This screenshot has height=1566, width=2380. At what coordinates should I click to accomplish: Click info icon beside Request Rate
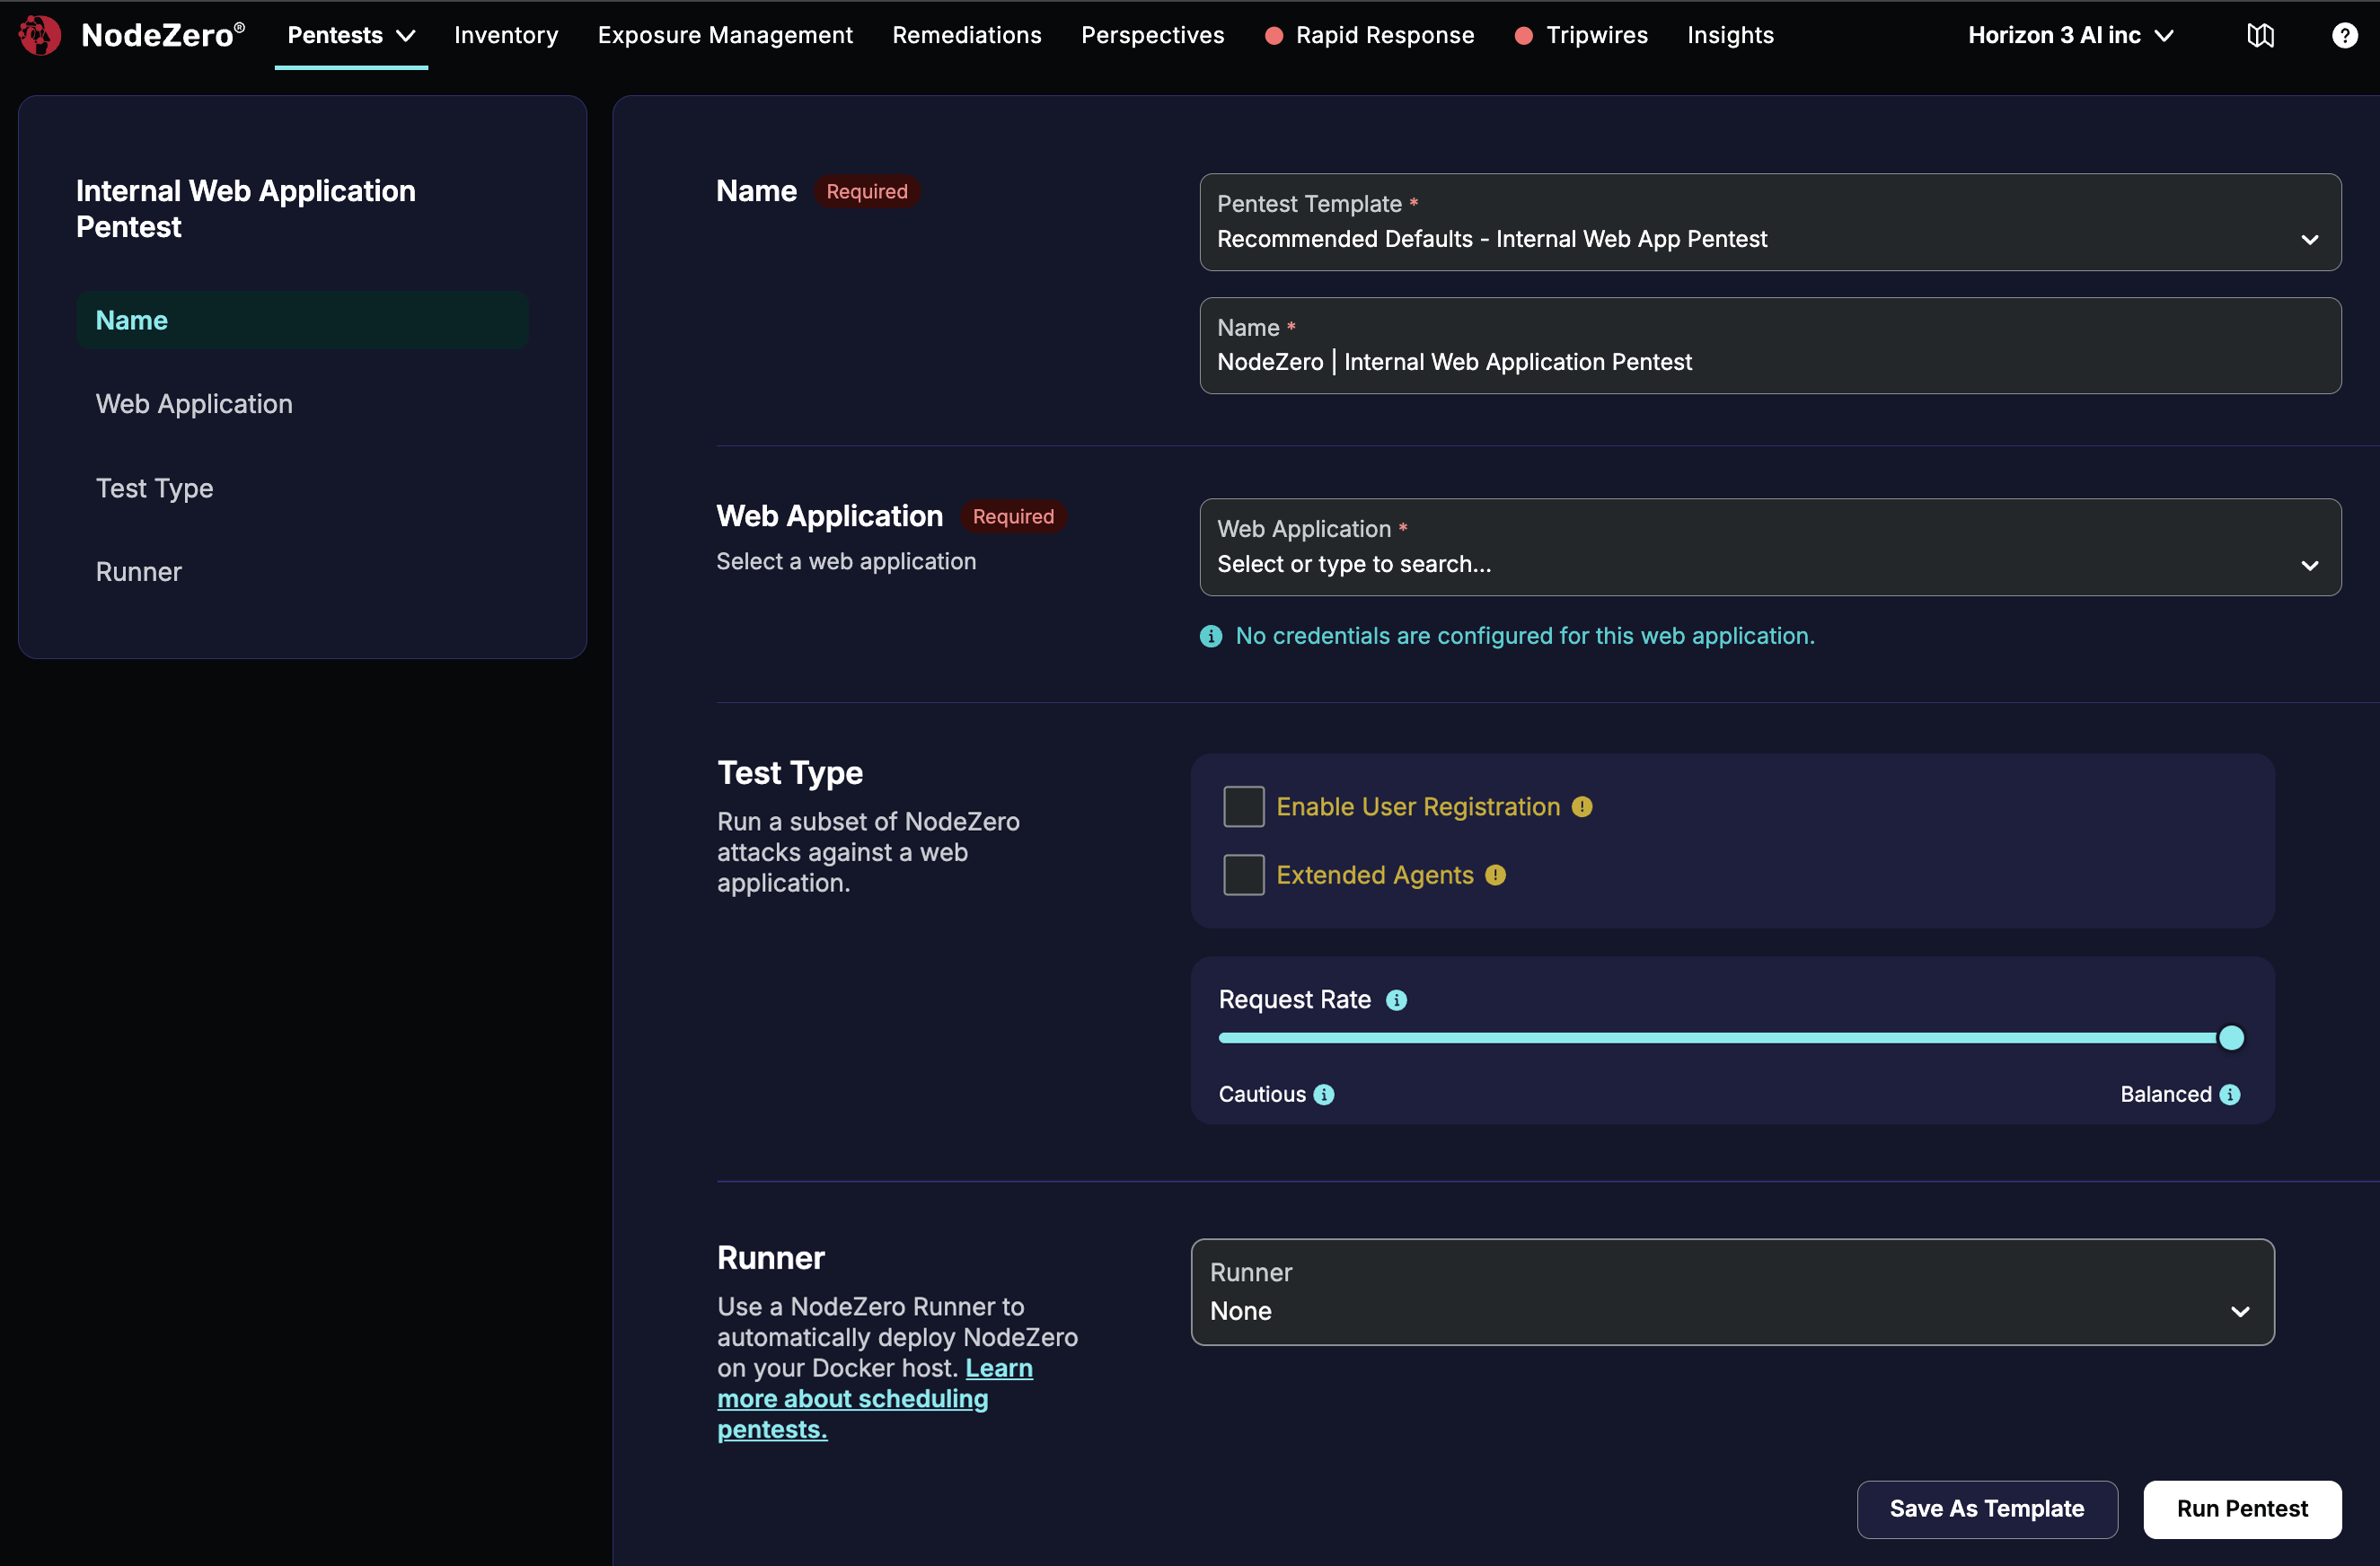[1396, 999]
